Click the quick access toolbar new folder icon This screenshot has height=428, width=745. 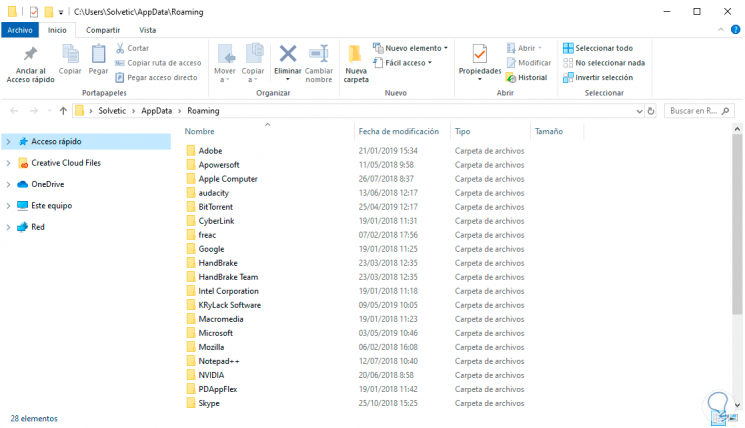[48, 12]
